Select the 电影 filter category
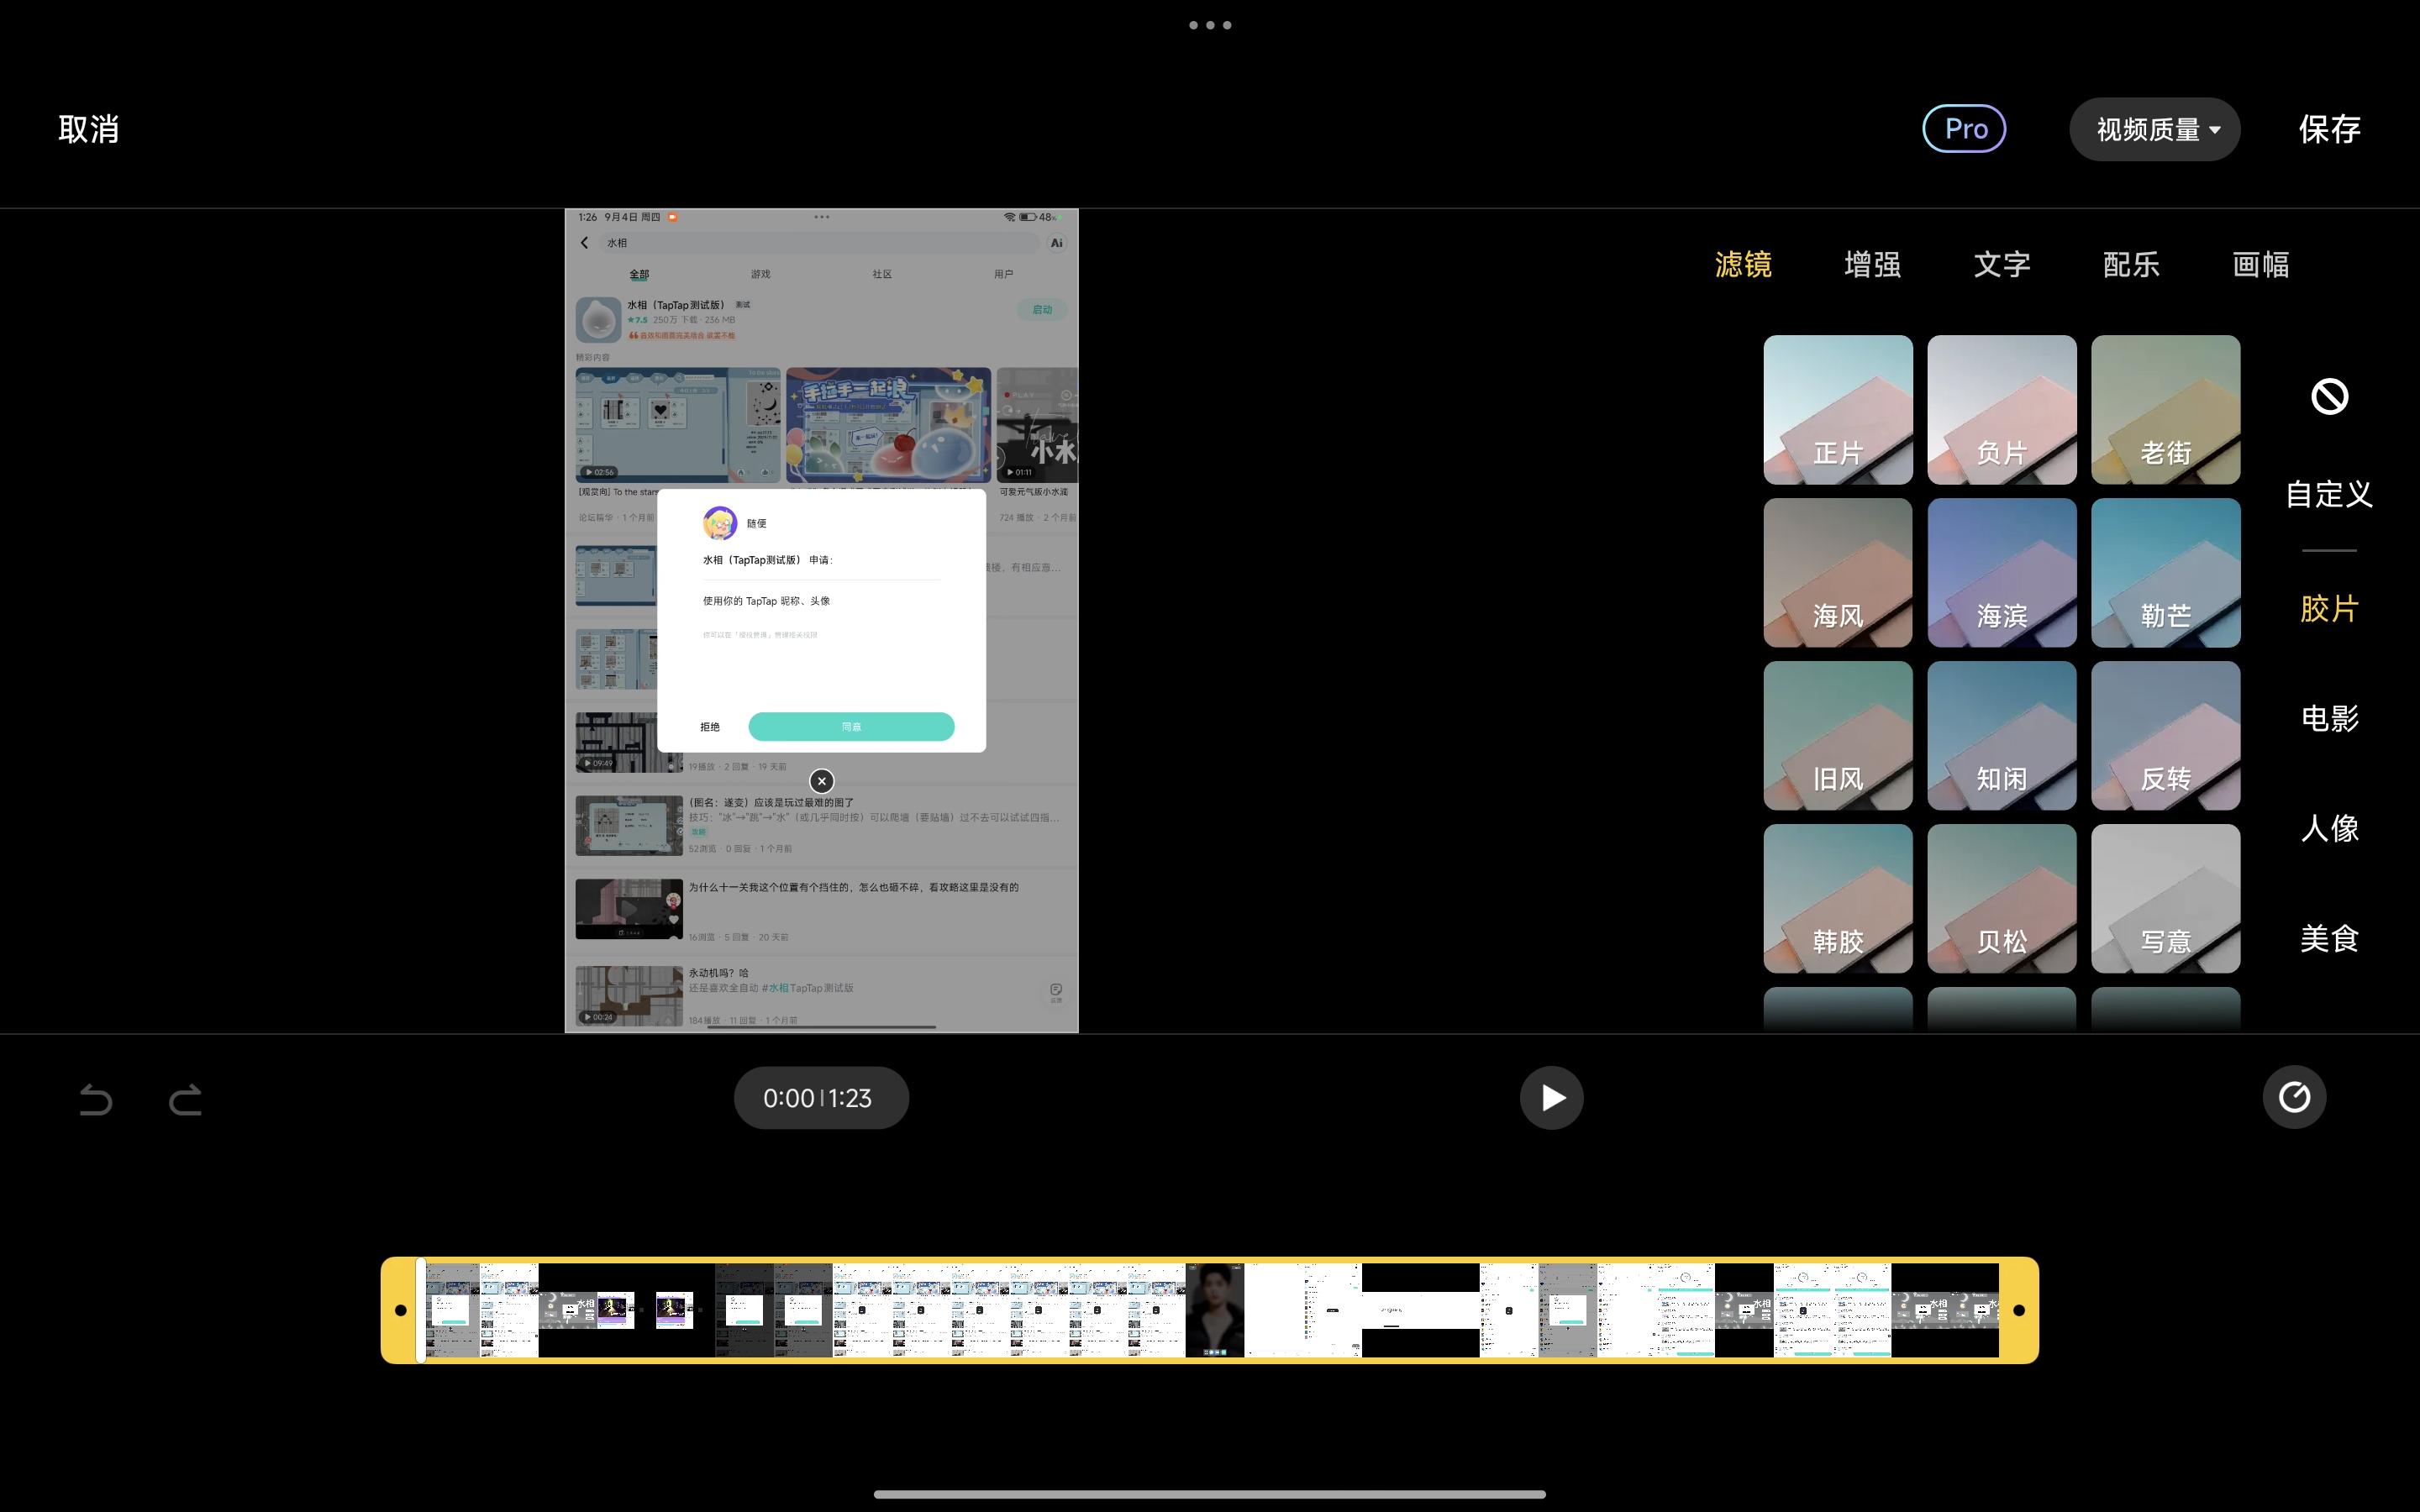 point(2329,718)
